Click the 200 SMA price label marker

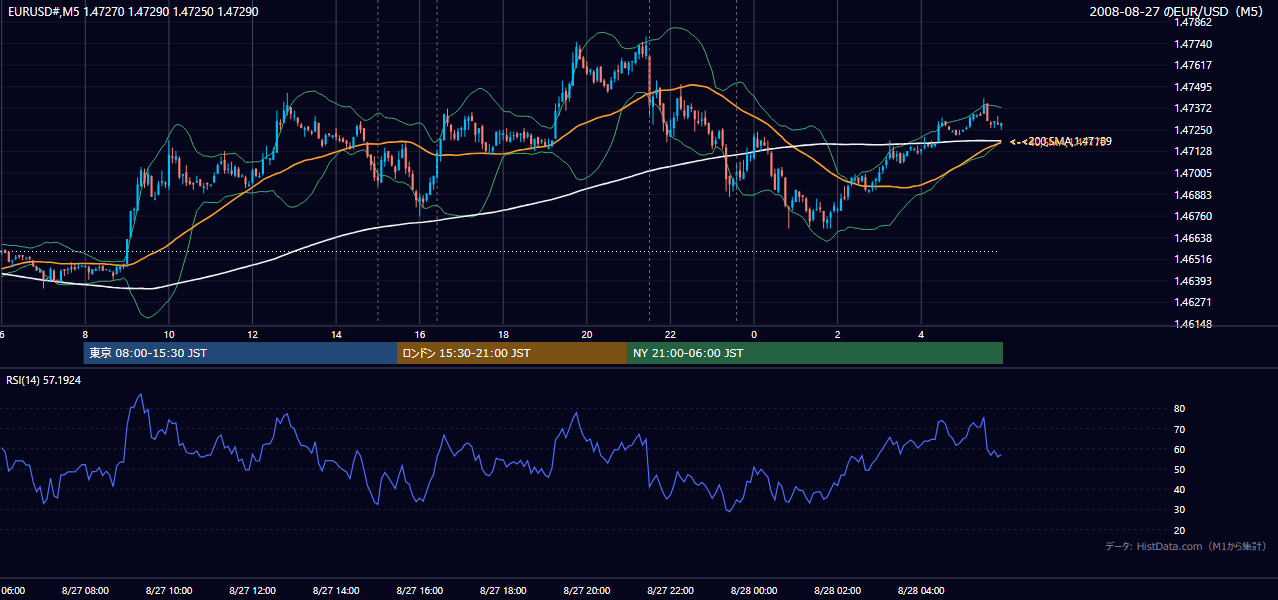coord(1062,141)
